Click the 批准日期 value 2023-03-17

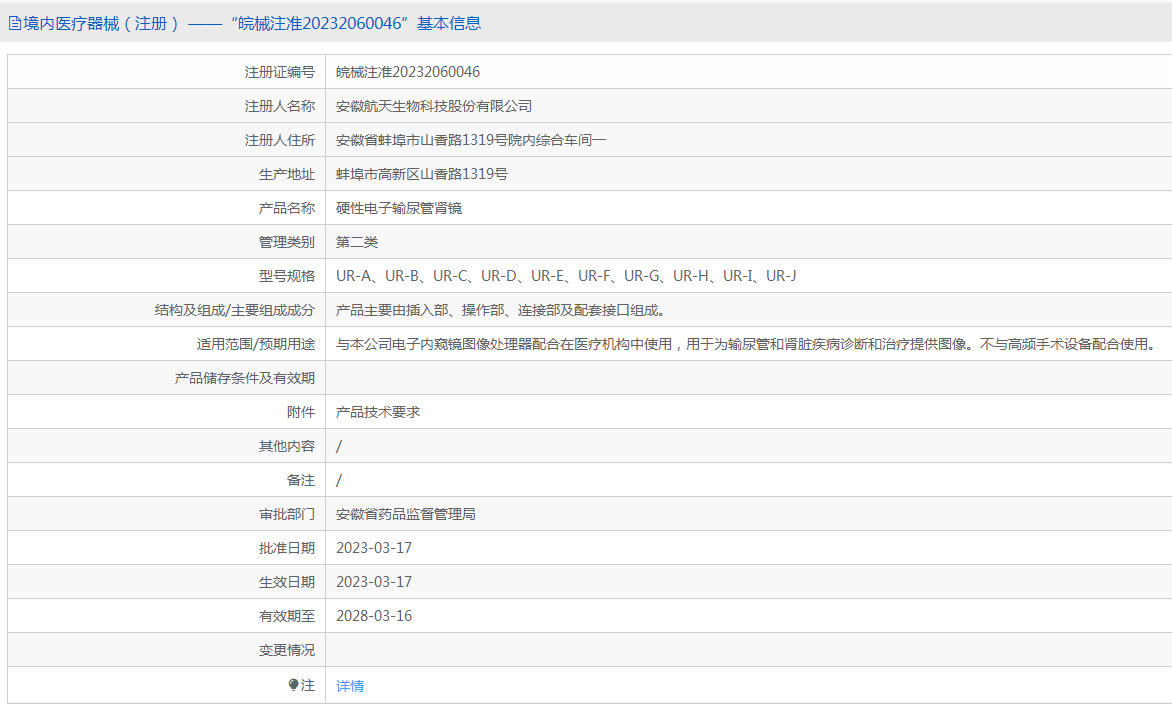pos(374,548)
